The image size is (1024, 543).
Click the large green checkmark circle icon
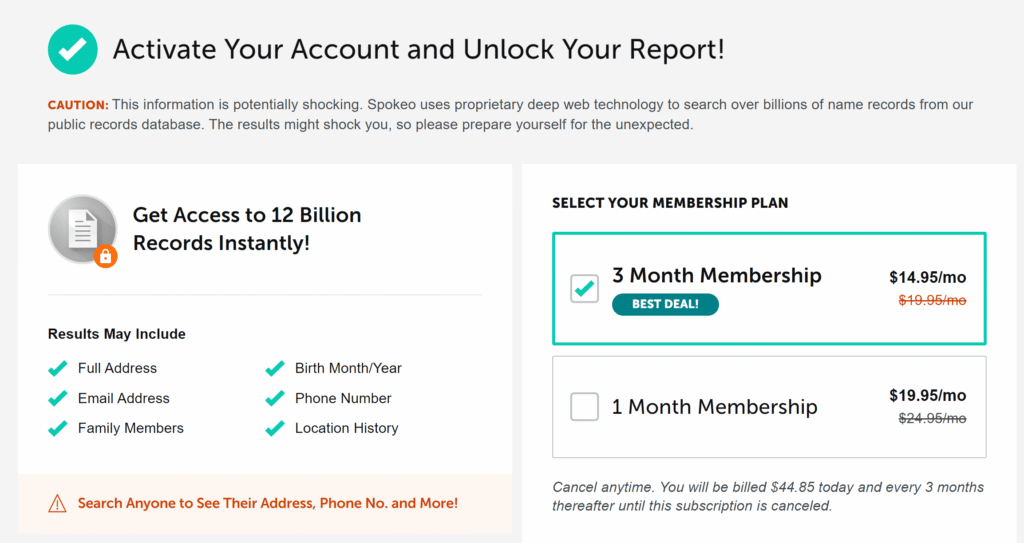(72, 50)
